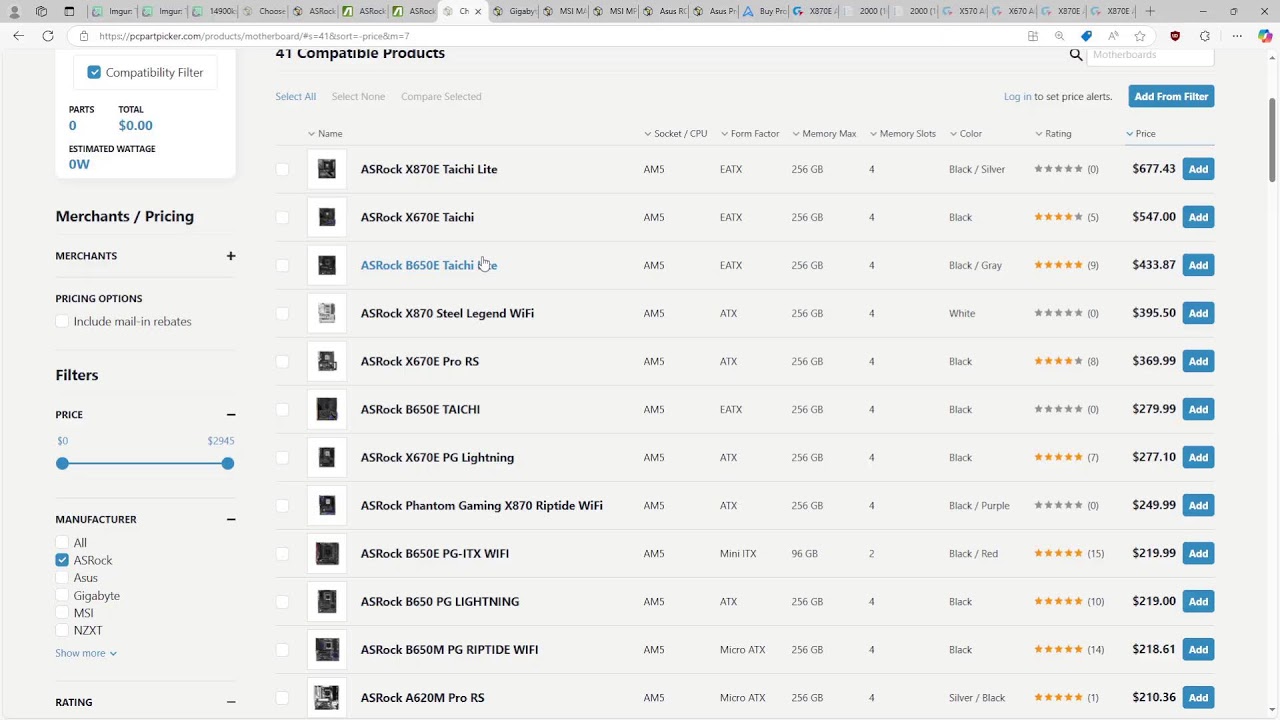Check the Gigabyte manufacturer checkbox

(x=62, y=595)
